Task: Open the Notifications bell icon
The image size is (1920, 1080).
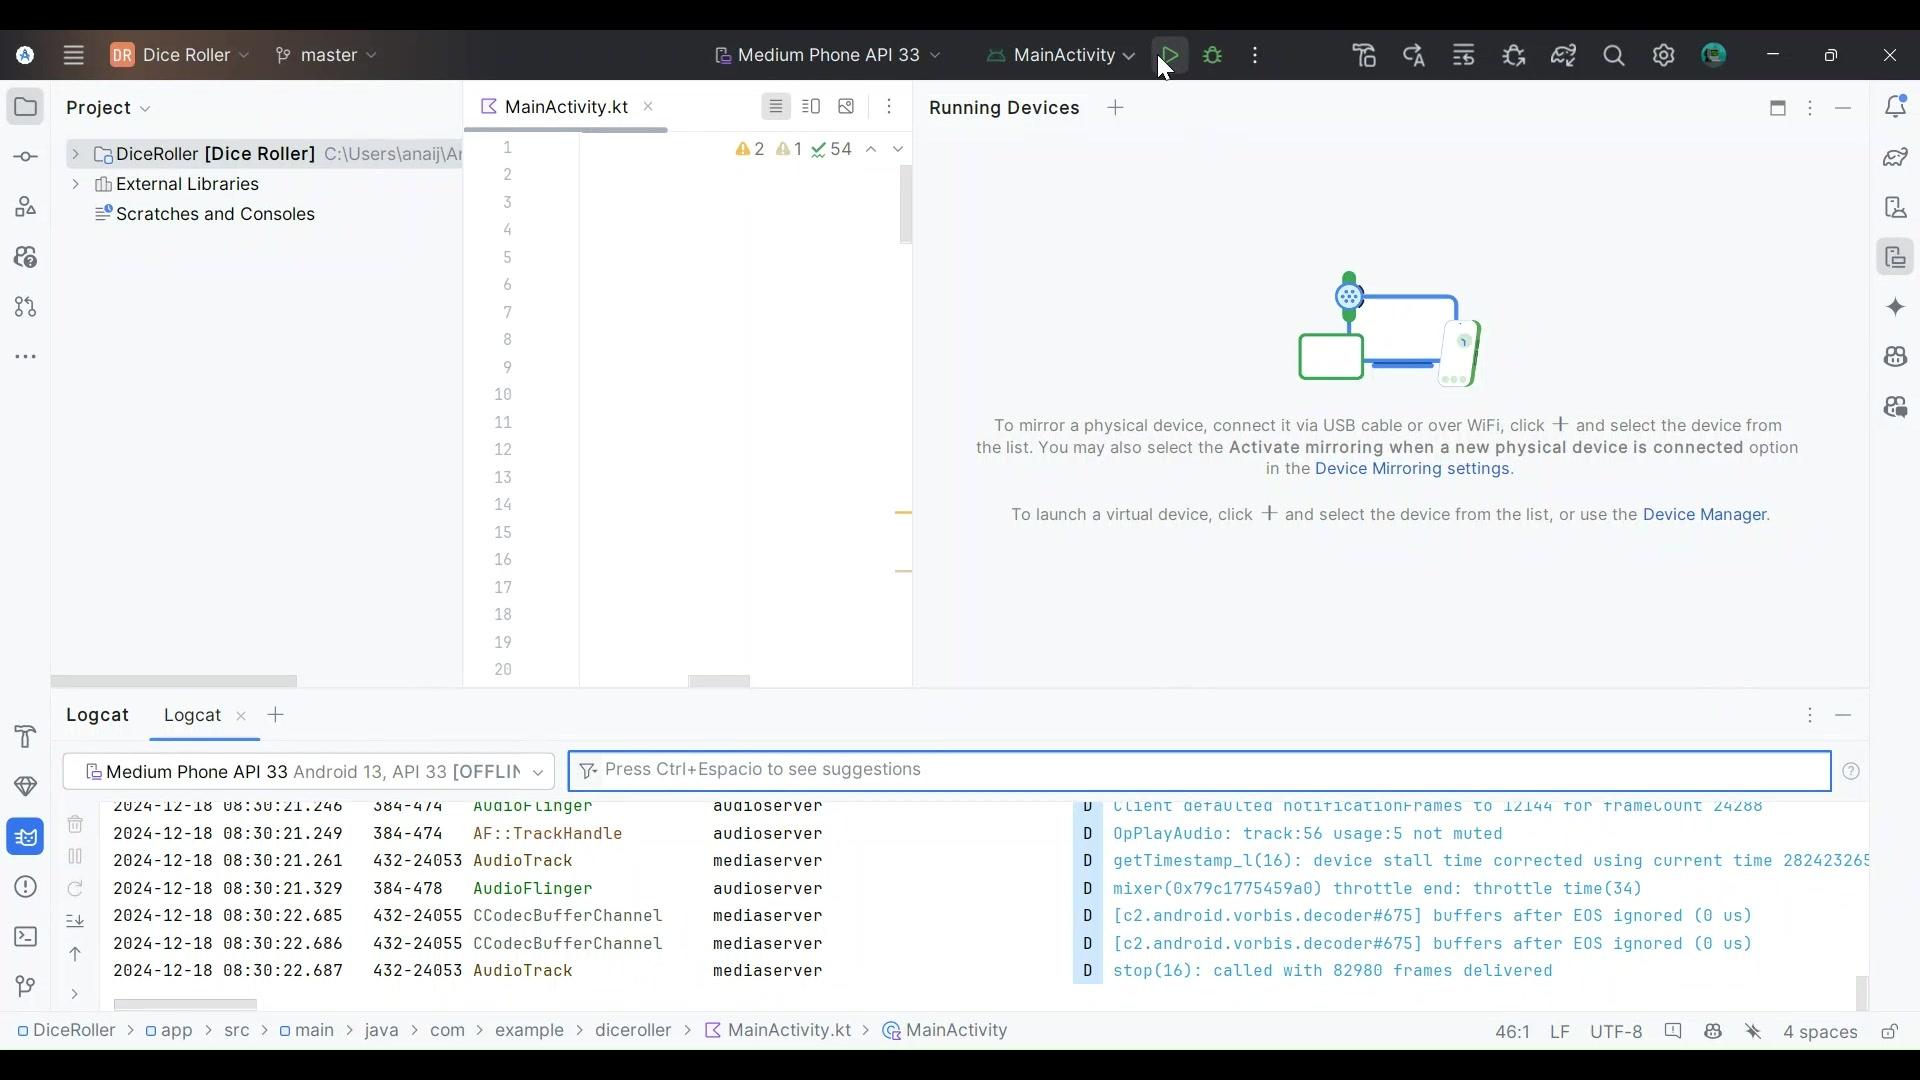Action: click(1895, 107)
